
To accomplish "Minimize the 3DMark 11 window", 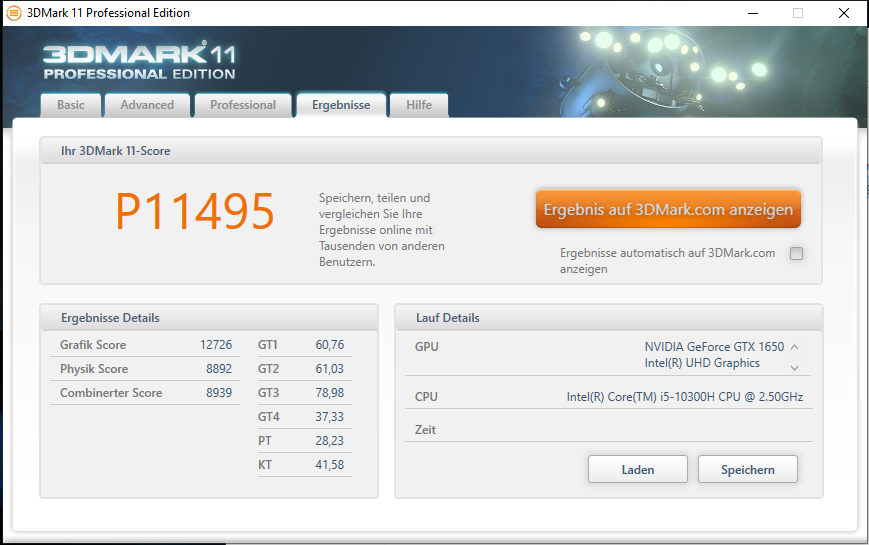I will (x=753, y=13).
